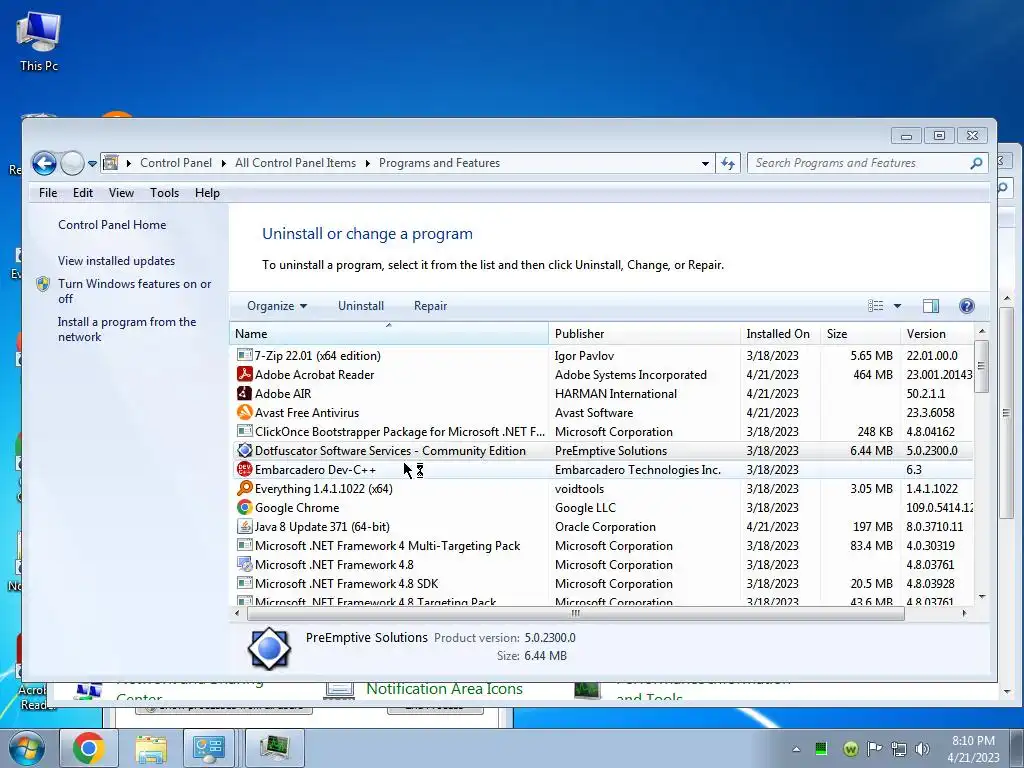The image size is (1024, 768).
Task: Go to Control Panel Home
Action: 112,225
